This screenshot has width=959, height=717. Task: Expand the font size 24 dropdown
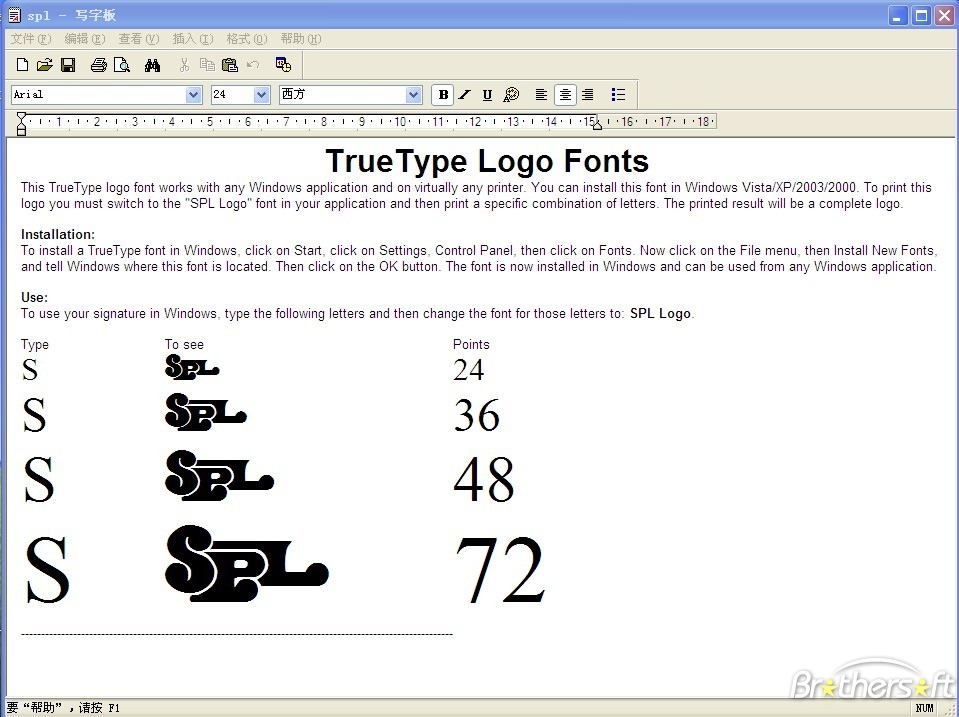[x=262, y=95]
